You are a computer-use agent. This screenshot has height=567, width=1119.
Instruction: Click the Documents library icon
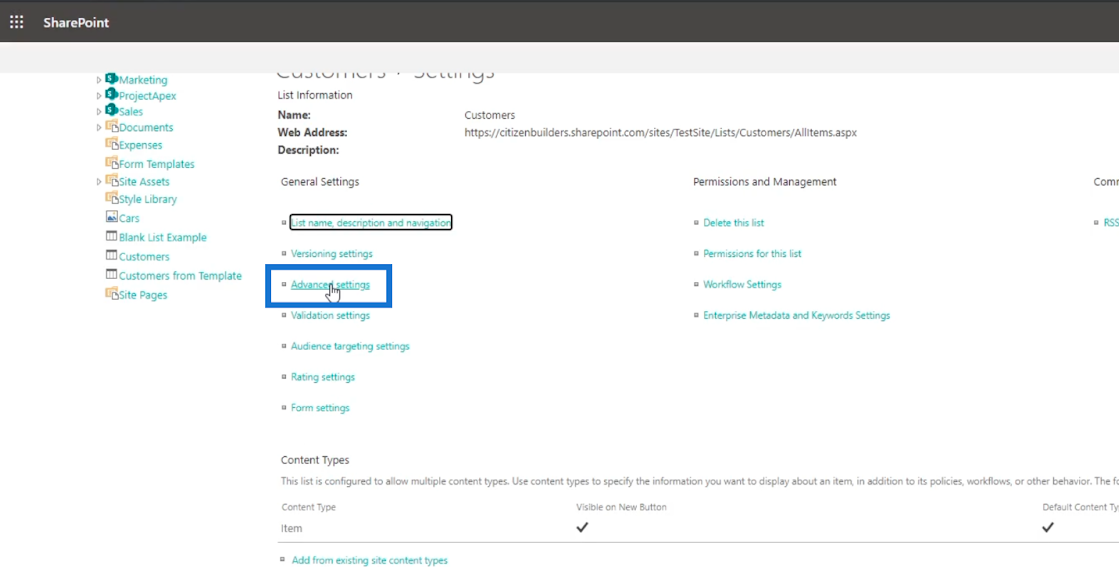point(111,126)
